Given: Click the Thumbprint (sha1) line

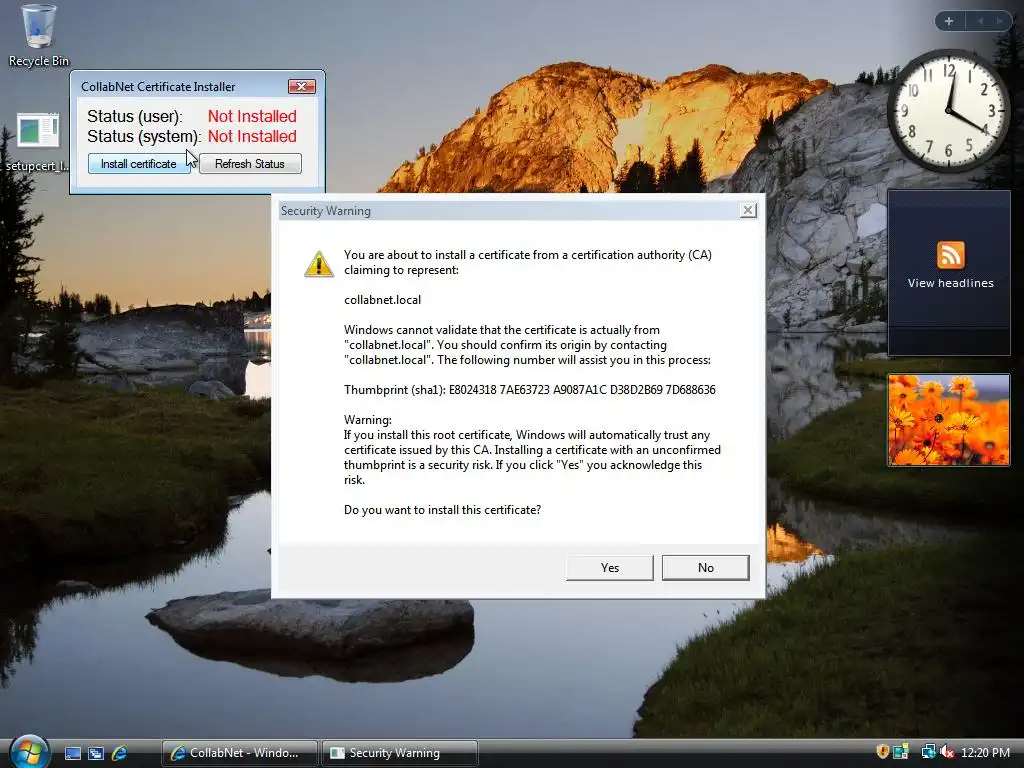Looking at the screenshot, I should [x=530, y=390].
